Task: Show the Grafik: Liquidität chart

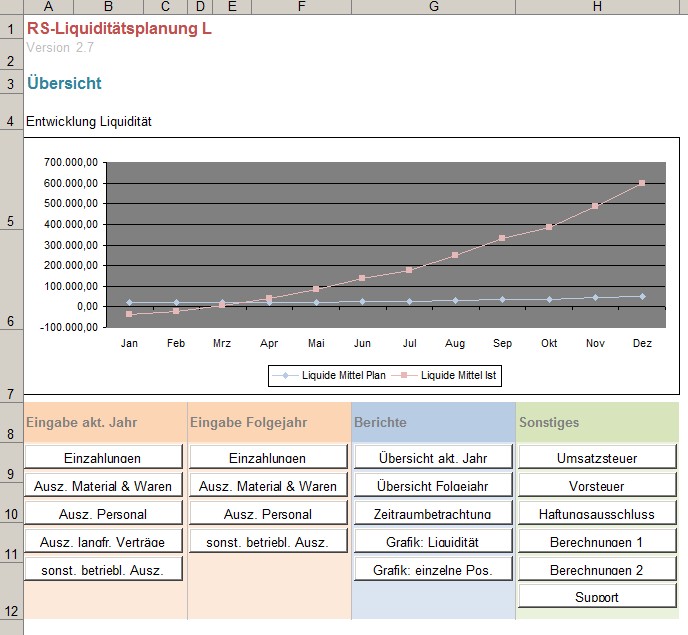Action: click(x=433, y=542)
